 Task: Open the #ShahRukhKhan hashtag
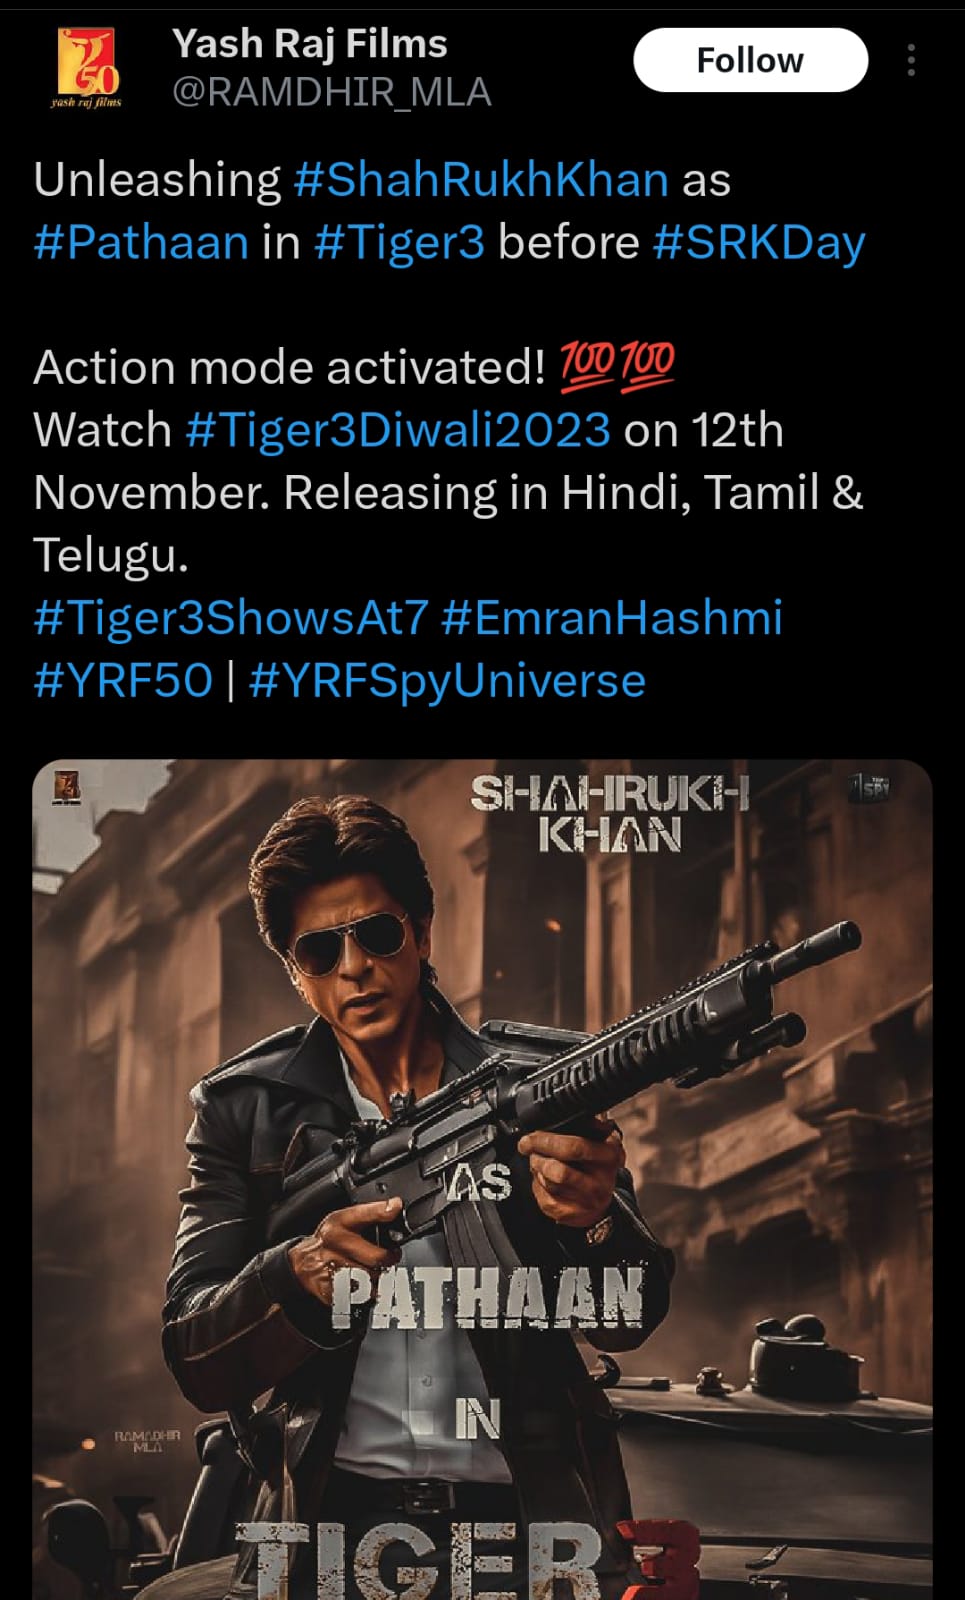481,180
